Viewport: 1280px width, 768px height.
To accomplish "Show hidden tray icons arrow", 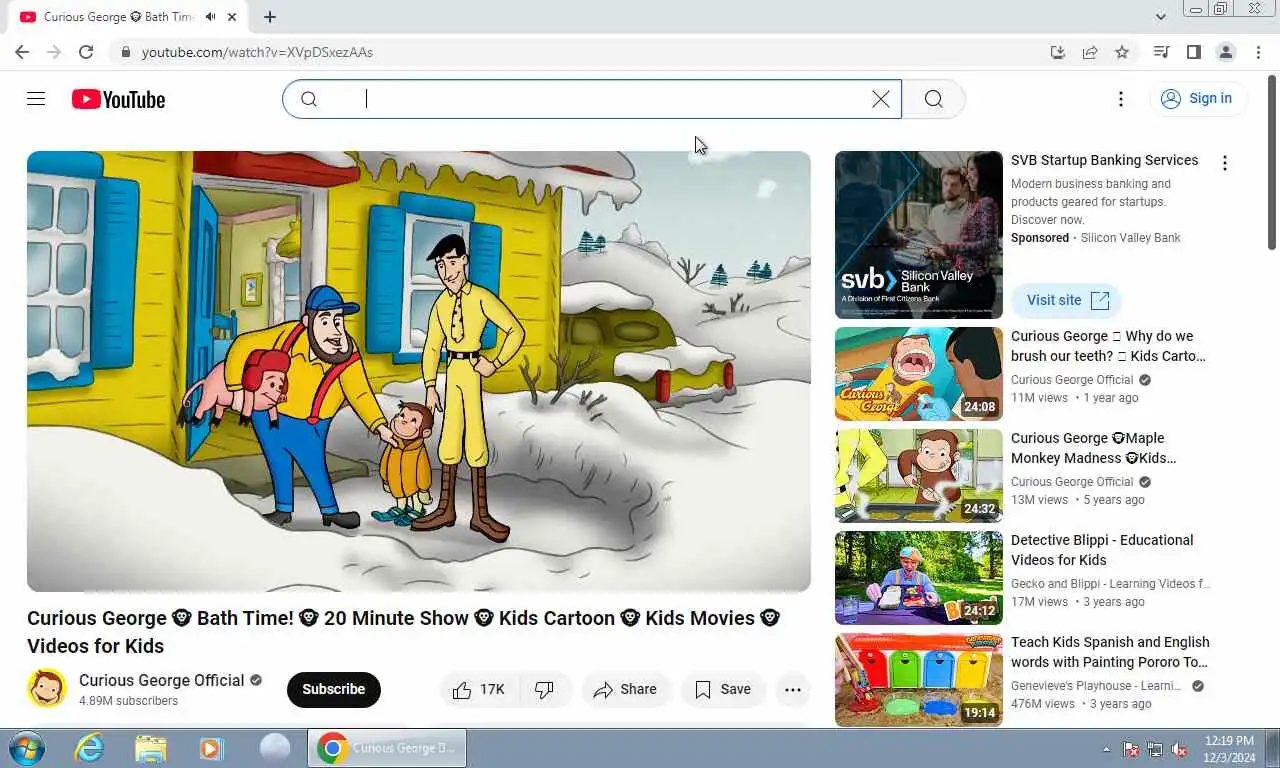I will [x=1106, y=749].
